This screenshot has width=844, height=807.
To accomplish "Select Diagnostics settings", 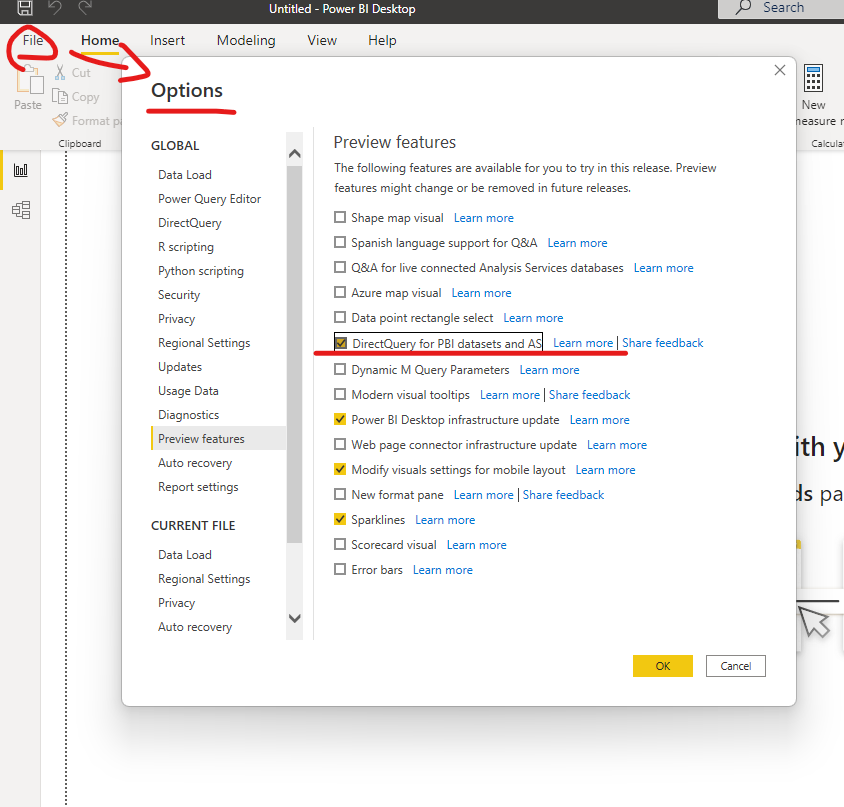I will (188, 415).
